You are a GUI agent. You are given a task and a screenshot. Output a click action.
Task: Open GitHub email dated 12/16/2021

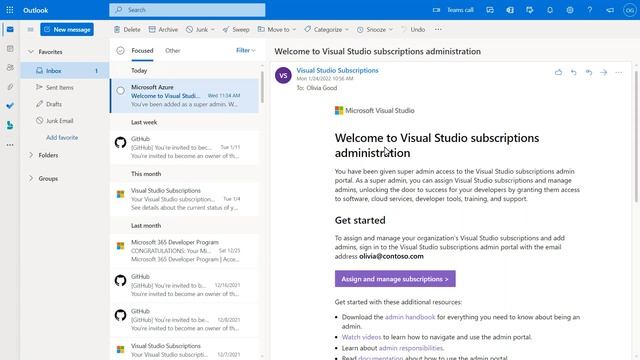point(184,285)
